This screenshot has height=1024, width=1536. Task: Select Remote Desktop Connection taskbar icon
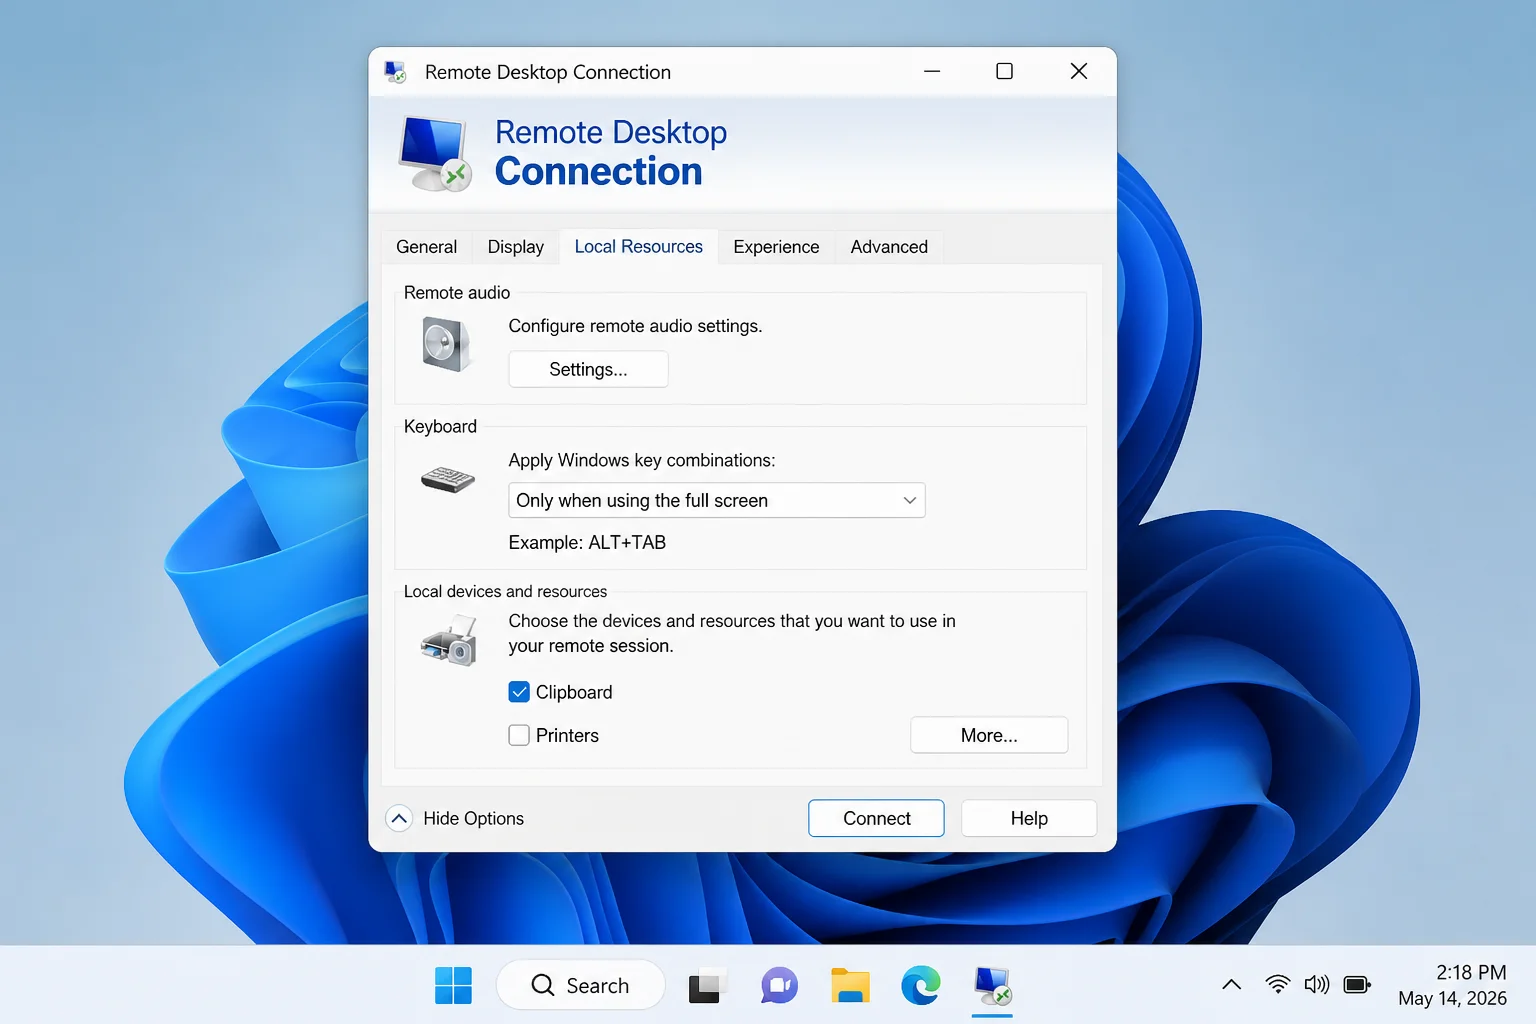pos(993,986)
